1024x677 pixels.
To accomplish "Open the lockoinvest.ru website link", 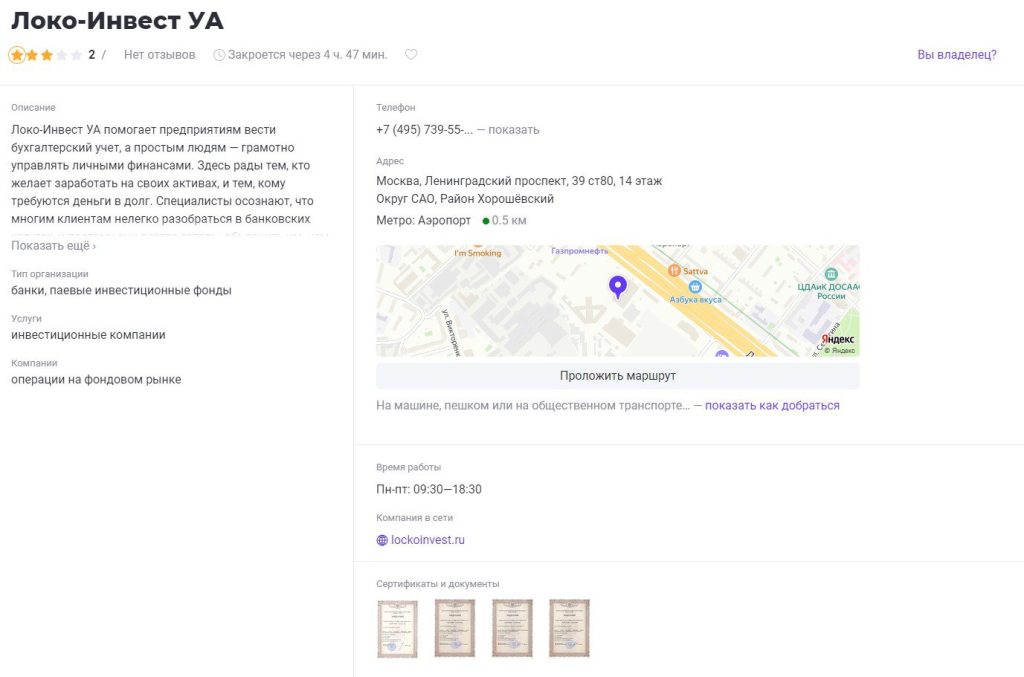I will (x=428, y=540).
